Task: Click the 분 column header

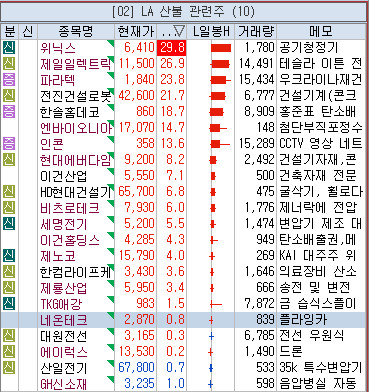Action: 9,31
